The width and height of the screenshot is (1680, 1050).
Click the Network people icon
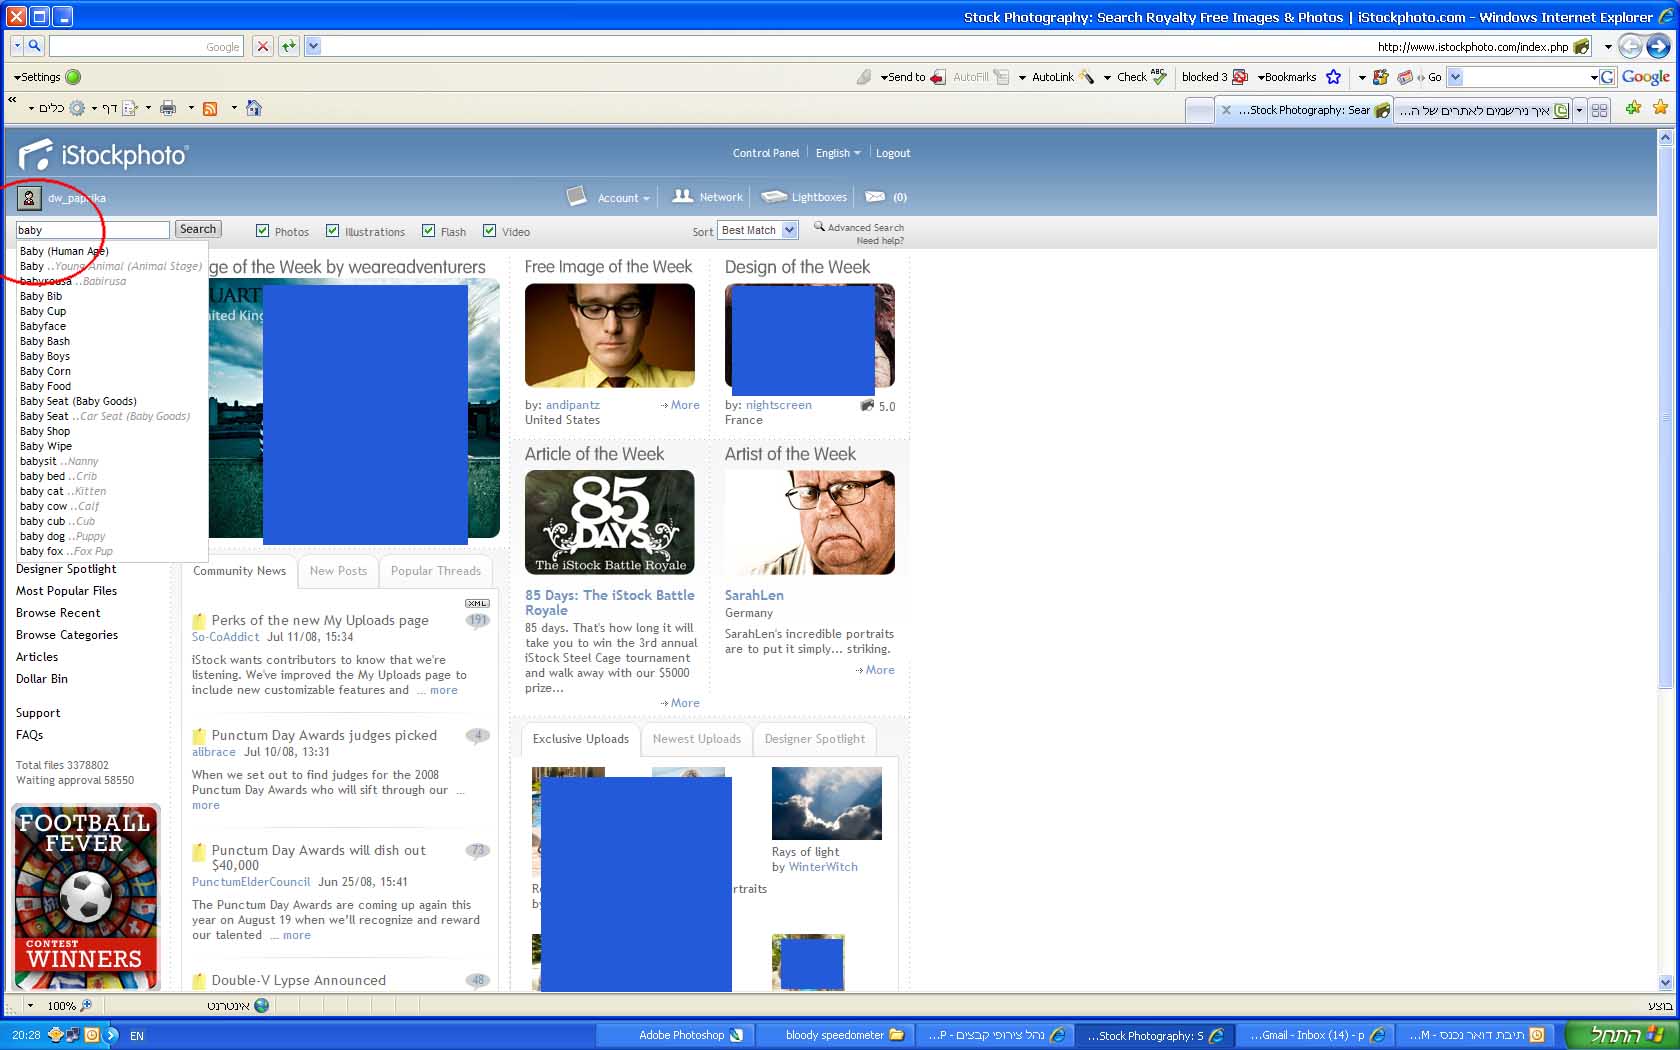click(683, 196)
